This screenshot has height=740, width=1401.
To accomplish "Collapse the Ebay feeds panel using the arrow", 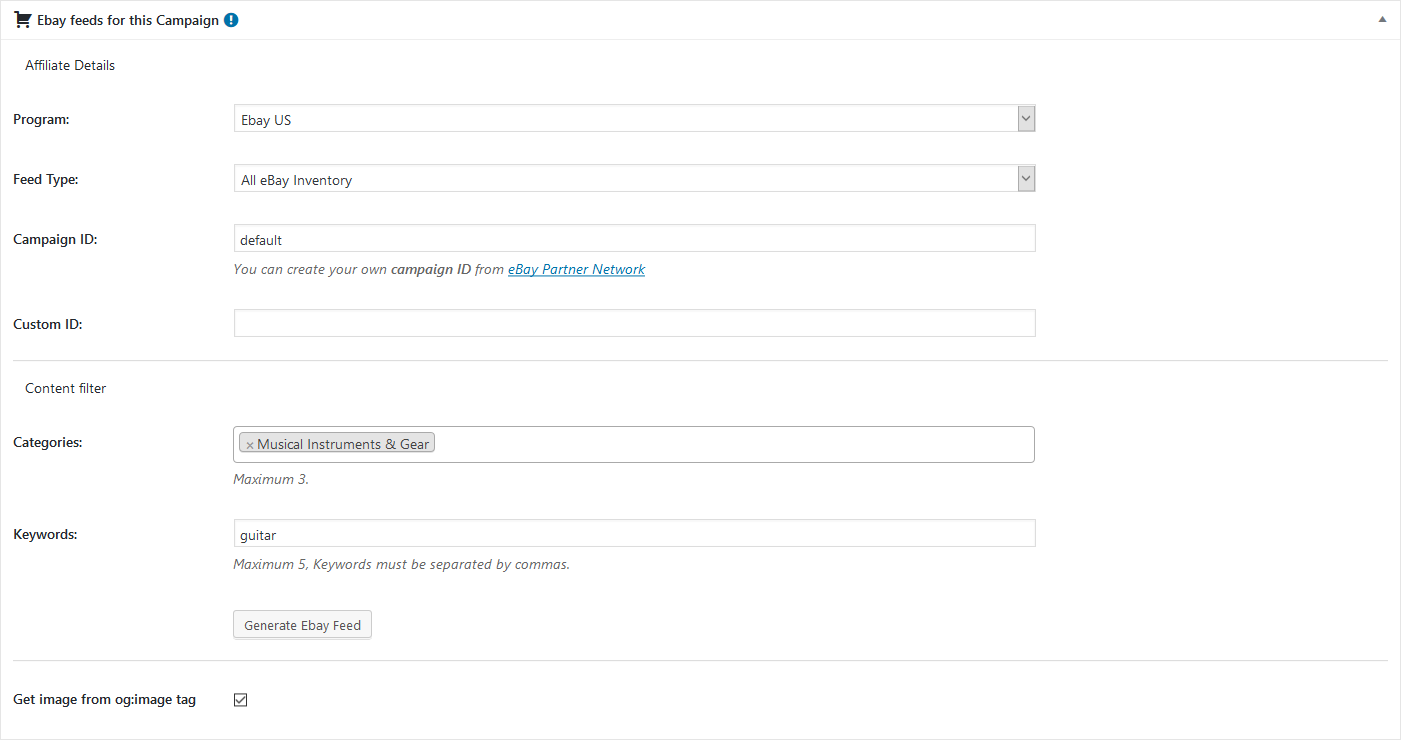I will pyautogui.click(x=1382, y=20).
